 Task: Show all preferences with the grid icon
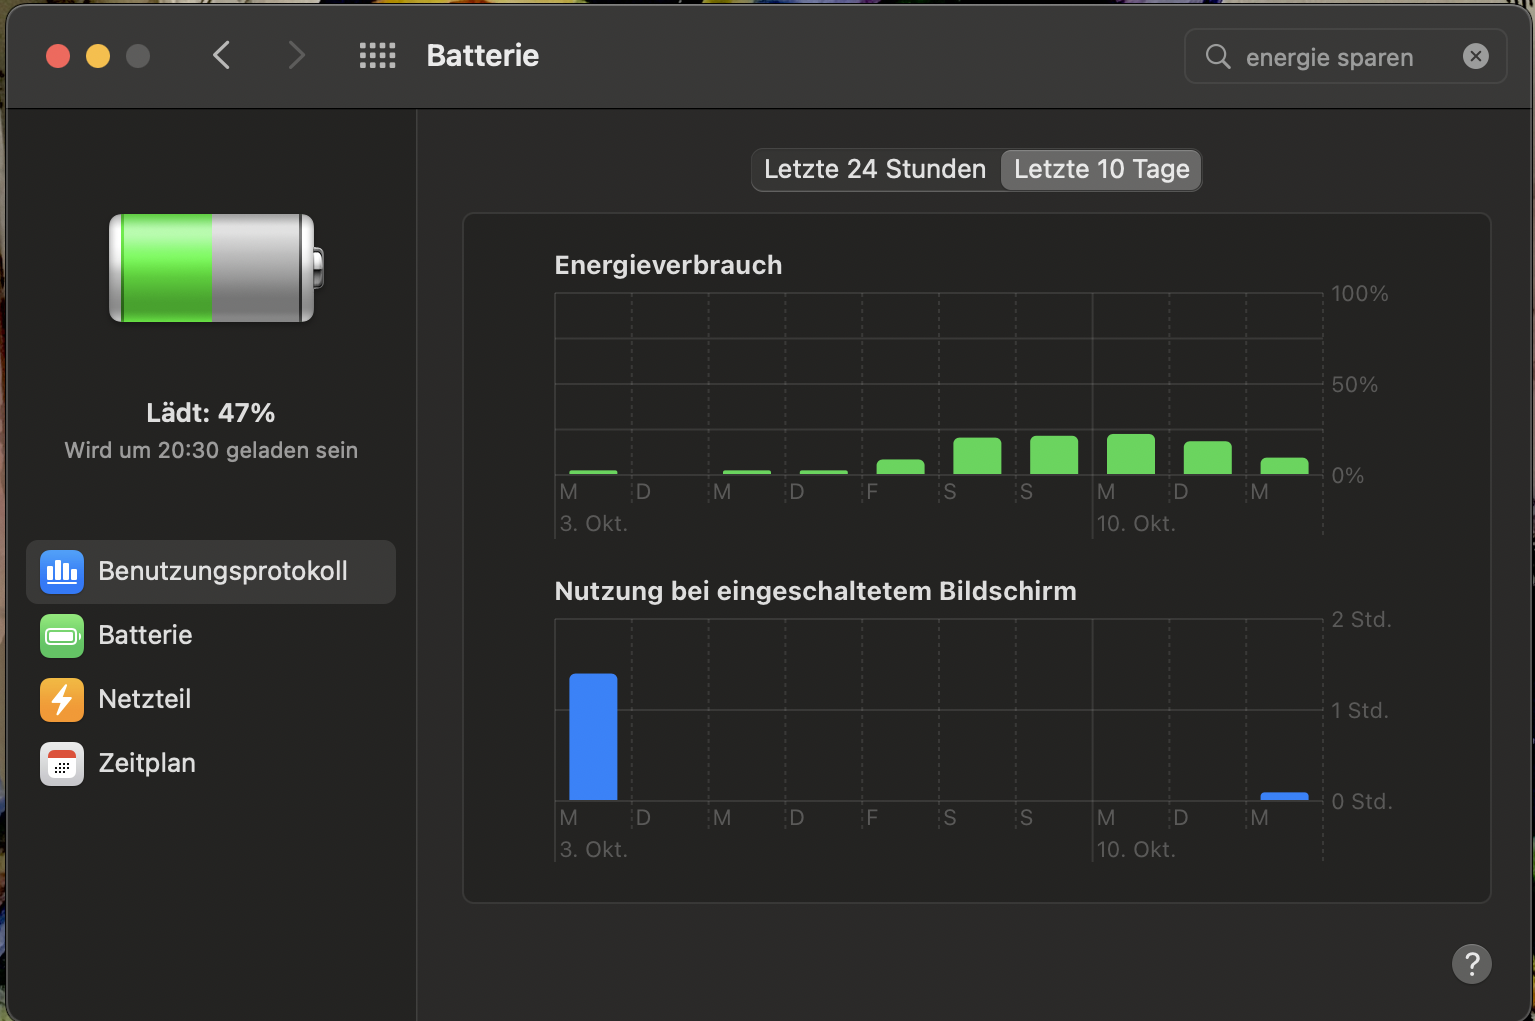(x=377, y=56)
